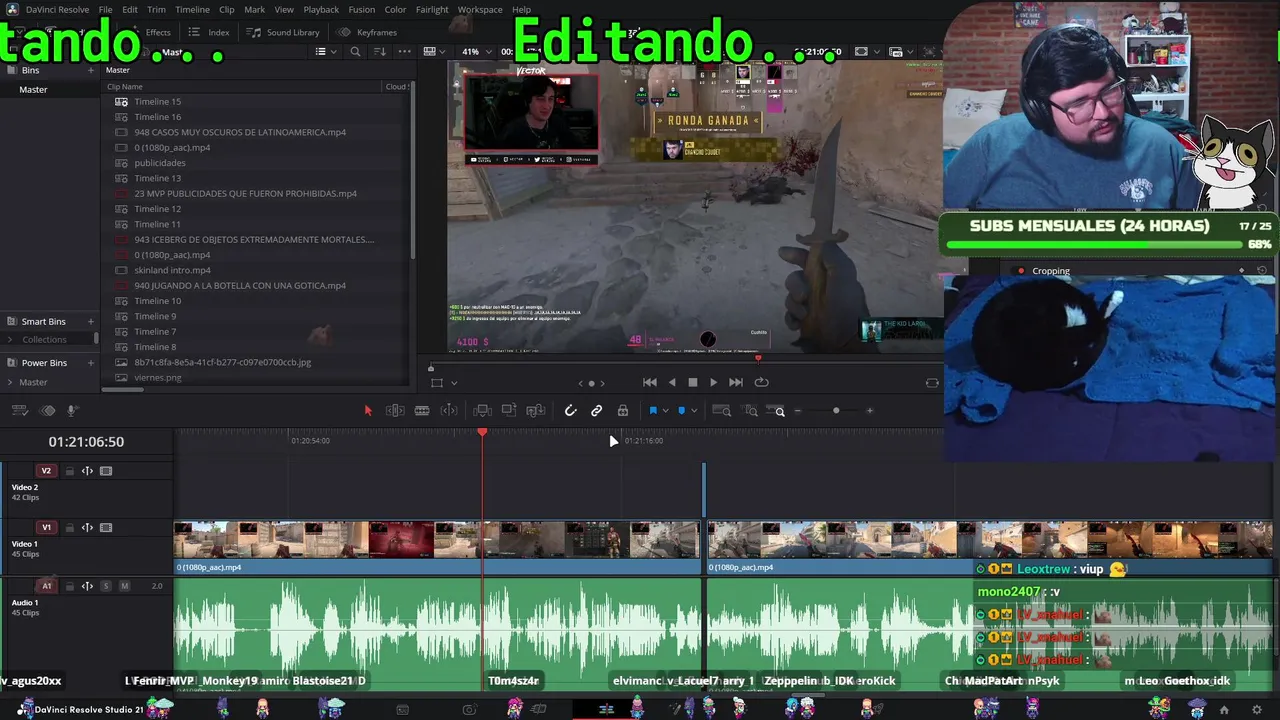
Task: Open the Media Pool three-dot options menu
Action: 404,52
